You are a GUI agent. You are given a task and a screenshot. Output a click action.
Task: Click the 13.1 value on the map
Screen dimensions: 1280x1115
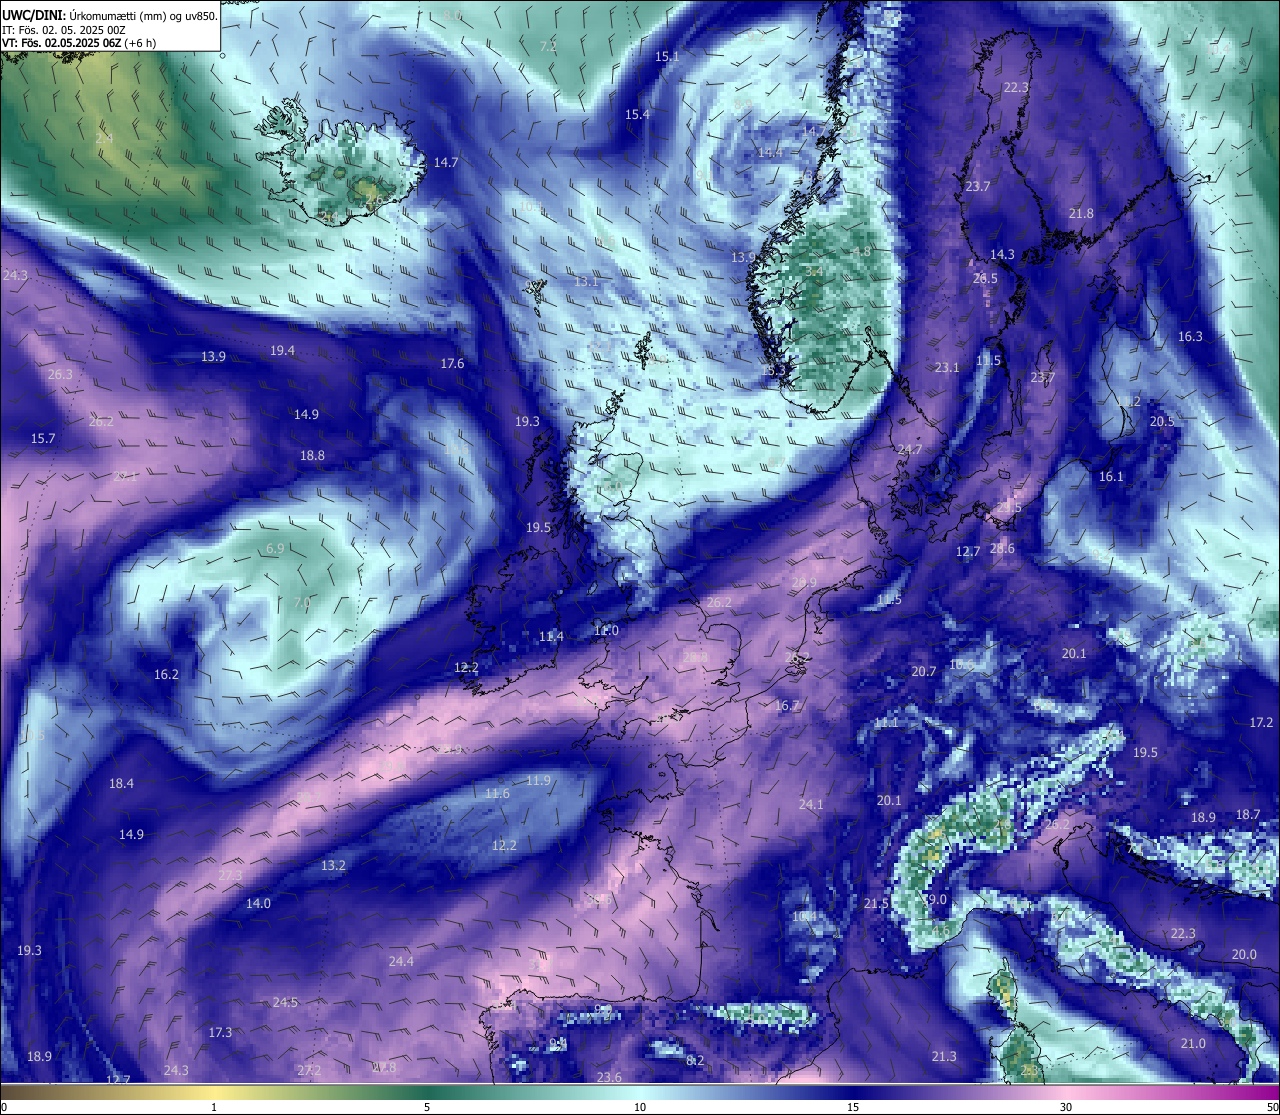click(x=586, y=282)
